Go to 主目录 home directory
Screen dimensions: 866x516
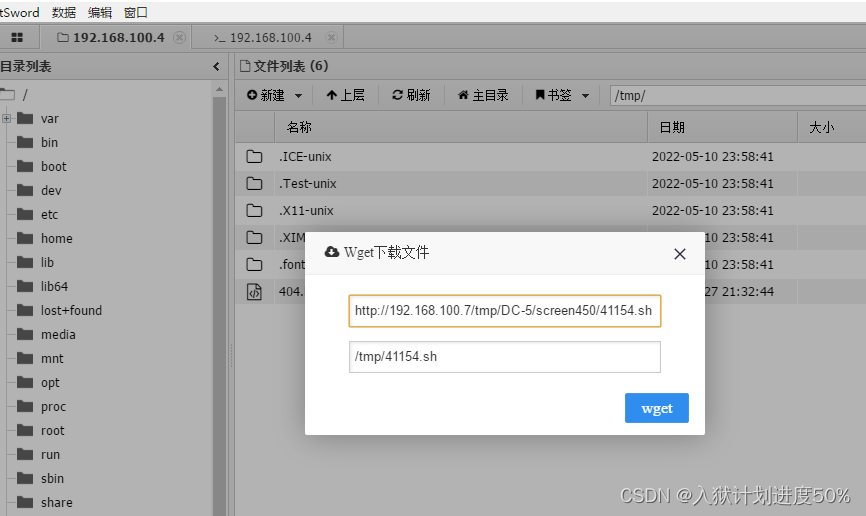click(x=483, y=95)
